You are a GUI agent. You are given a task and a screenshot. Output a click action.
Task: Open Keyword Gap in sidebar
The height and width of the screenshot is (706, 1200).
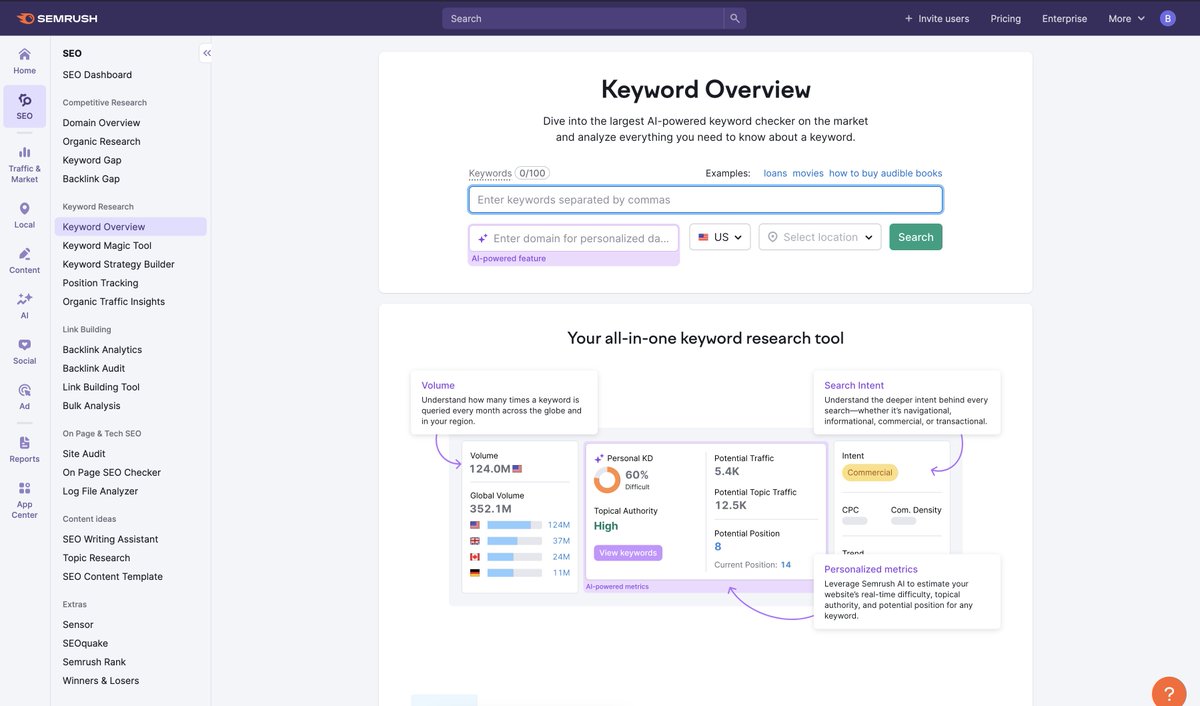click(92, 160)
